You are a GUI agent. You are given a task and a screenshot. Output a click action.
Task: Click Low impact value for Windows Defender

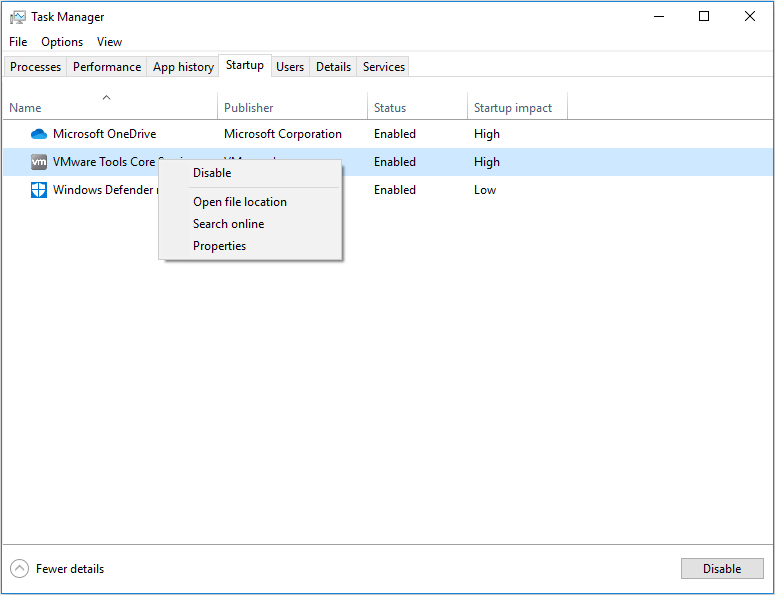point(485,190)
